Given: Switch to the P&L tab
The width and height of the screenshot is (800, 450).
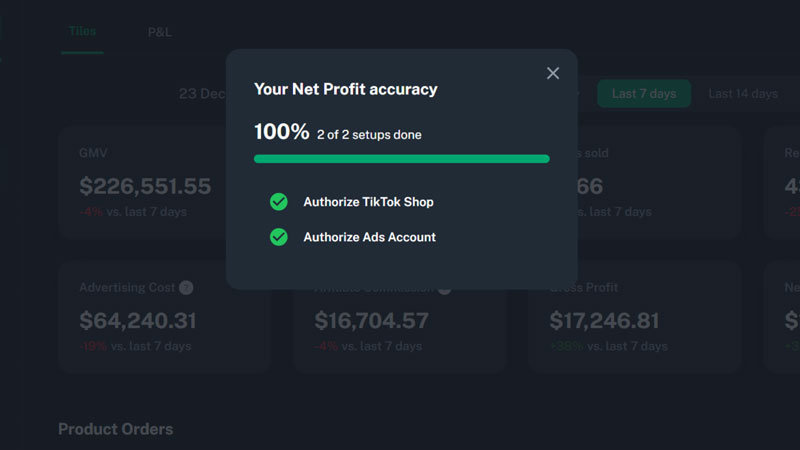Looking at the screenshot, I should pyautogui.click(x=160, y=33).
